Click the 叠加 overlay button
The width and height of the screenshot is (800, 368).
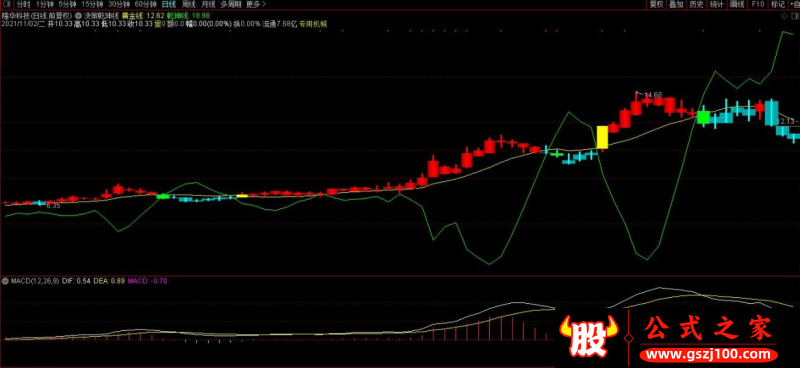click(676, 4)
